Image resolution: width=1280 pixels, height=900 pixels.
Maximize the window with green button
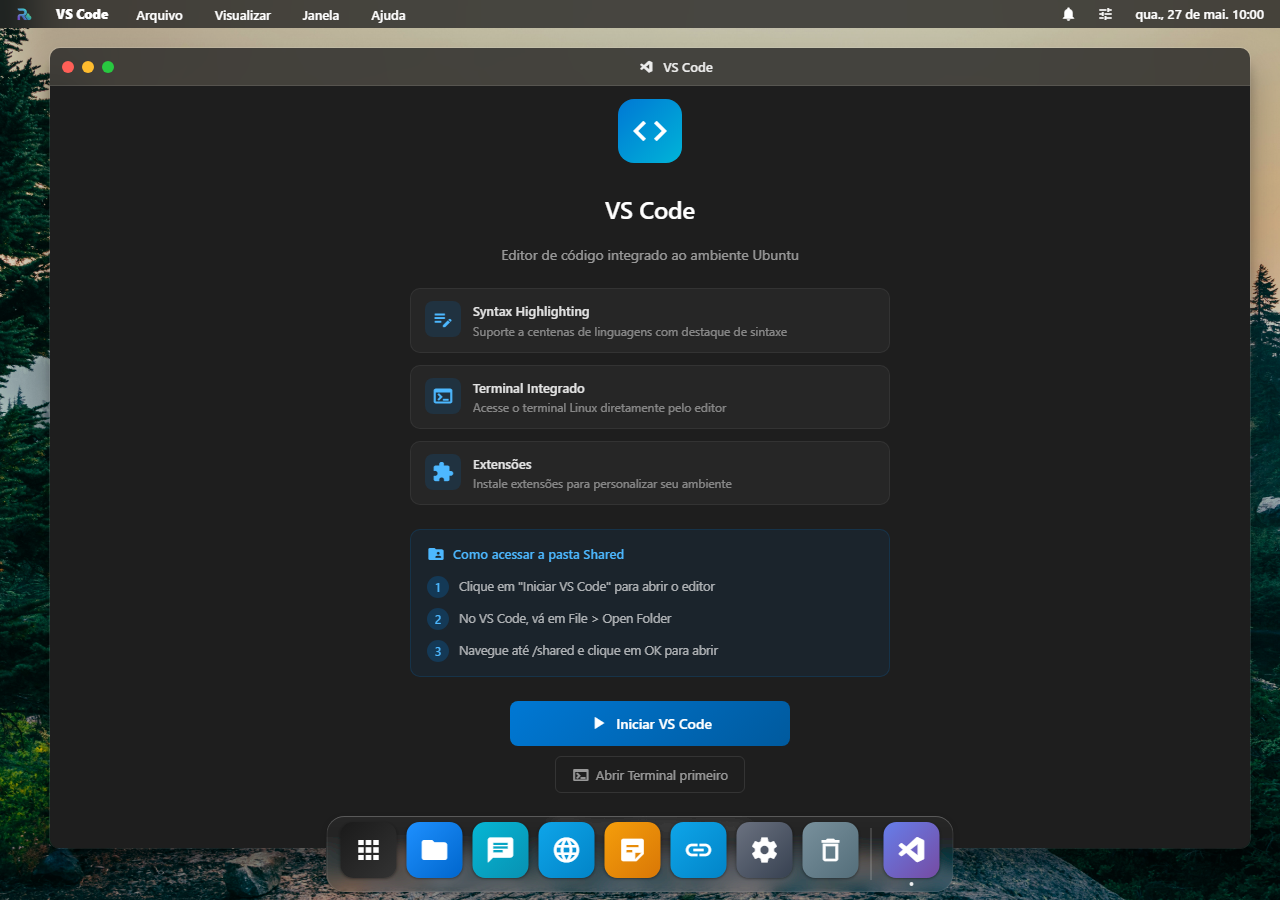click(x=108, y=67)
